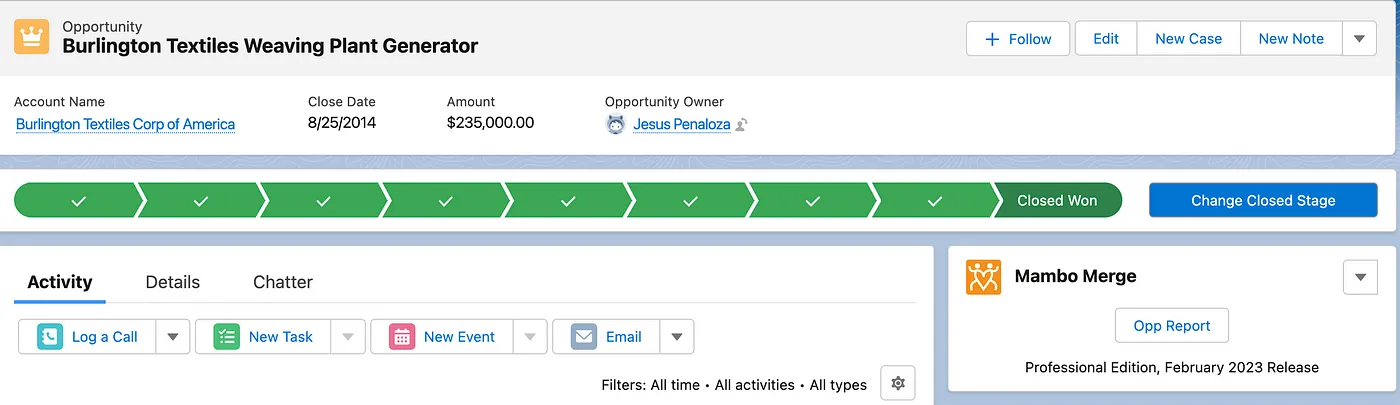Select the Closed Won stage in path

coord(1057,200)
